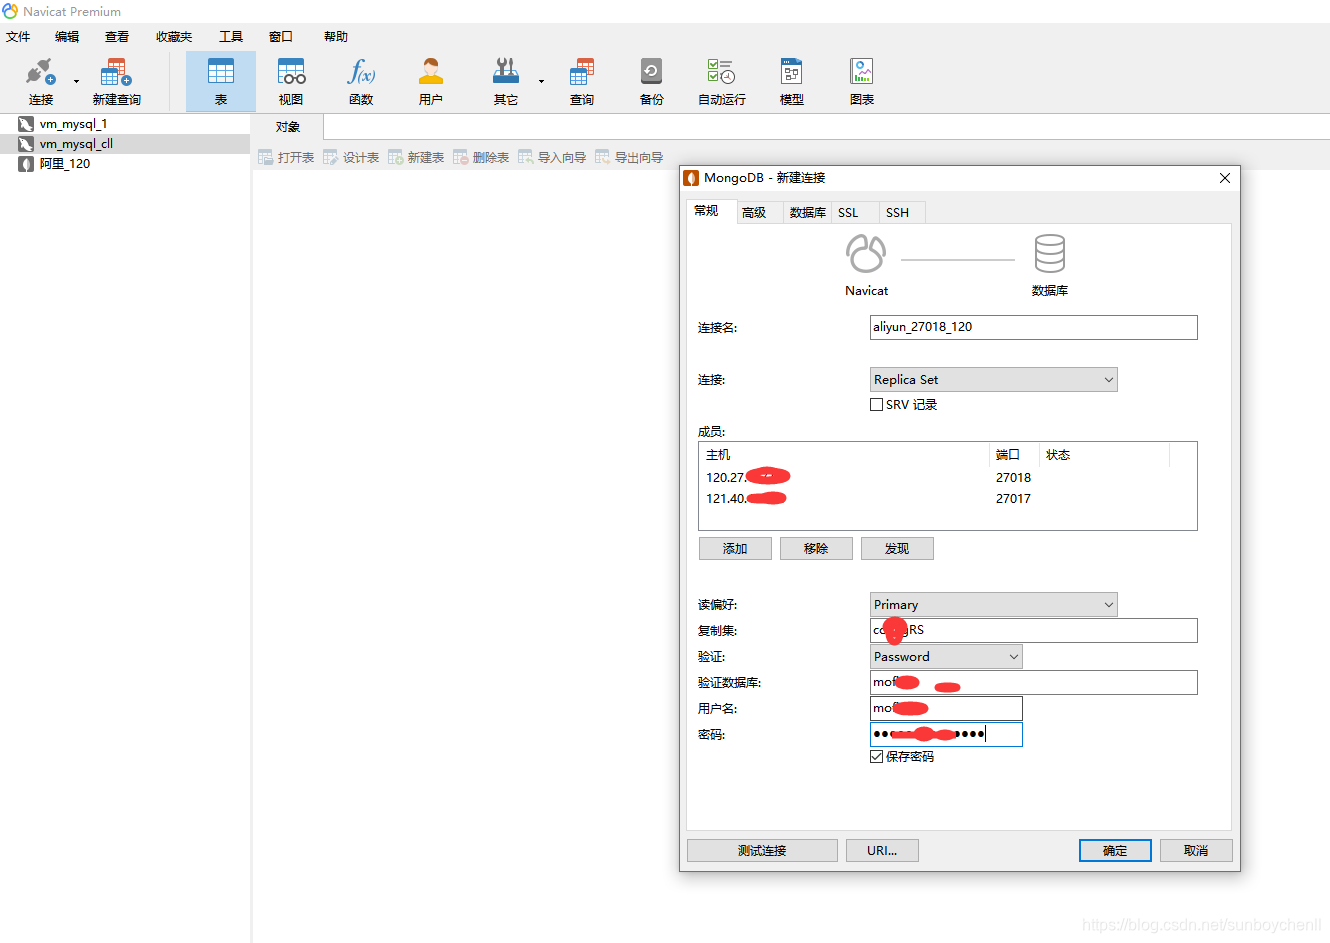Click the Charts toolbar icon

pyautogui.click(x=862, y=81)
